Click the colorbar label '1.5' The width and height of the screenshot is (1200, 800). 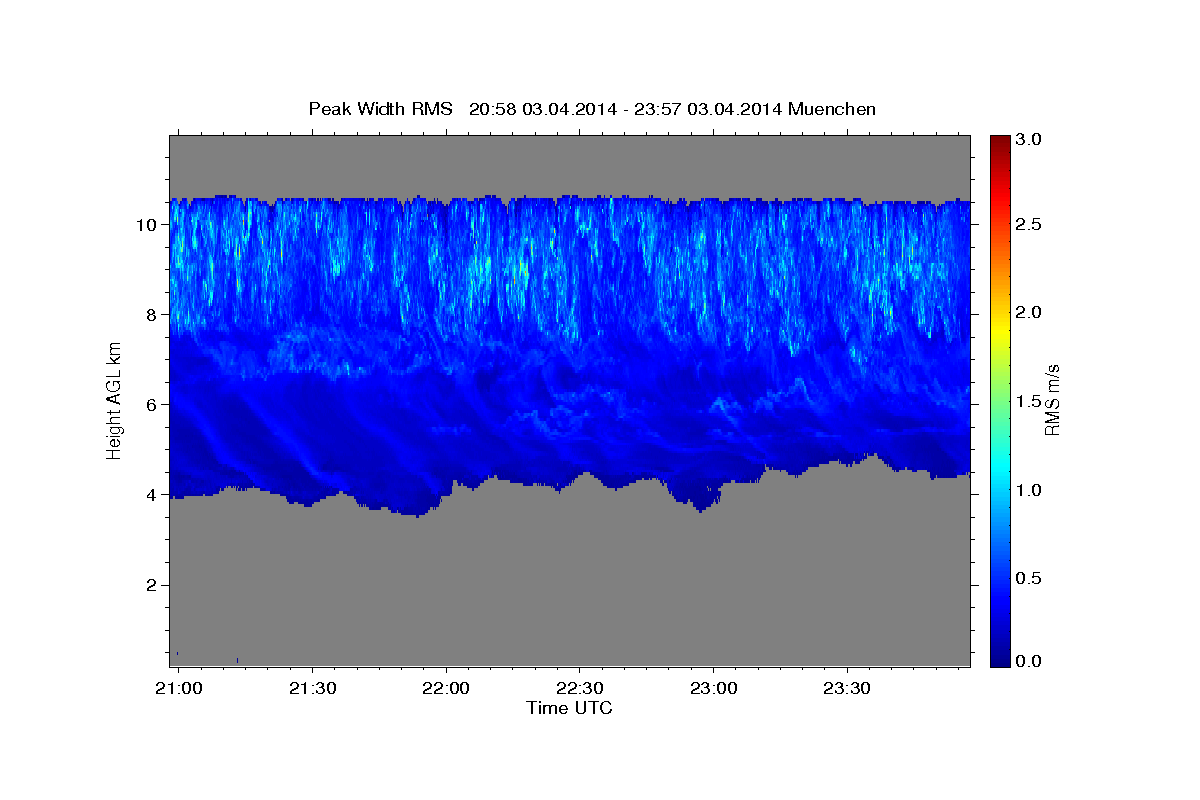(1029, 401)
